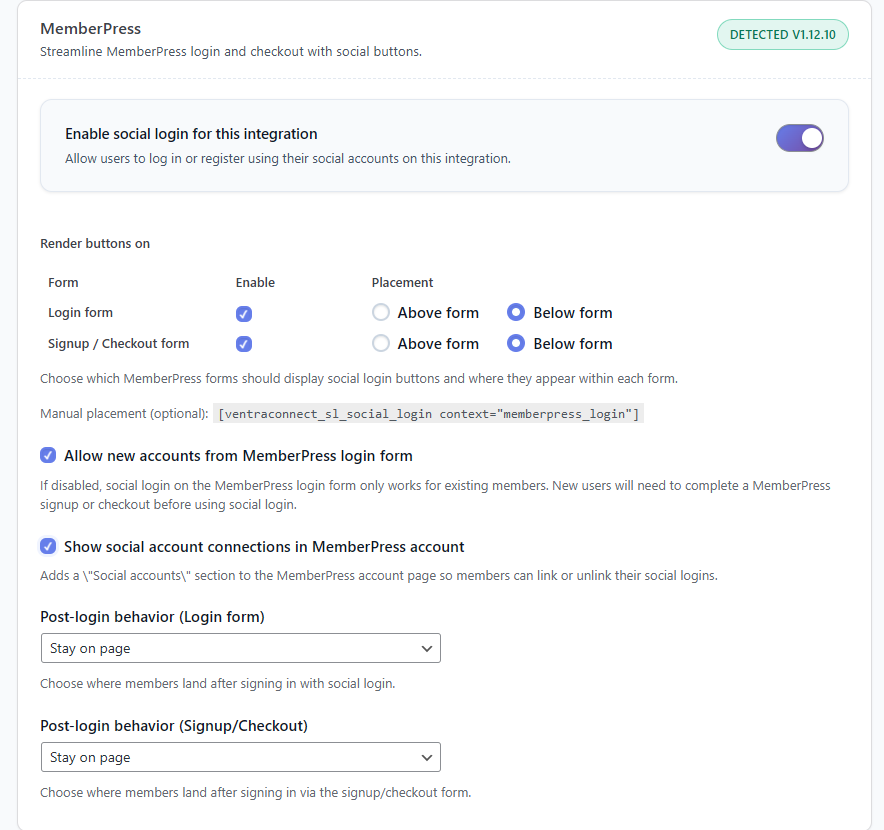The image size is (884, 830).
Task: Click the Render buttons on label
Action: (x=95, y=244)
